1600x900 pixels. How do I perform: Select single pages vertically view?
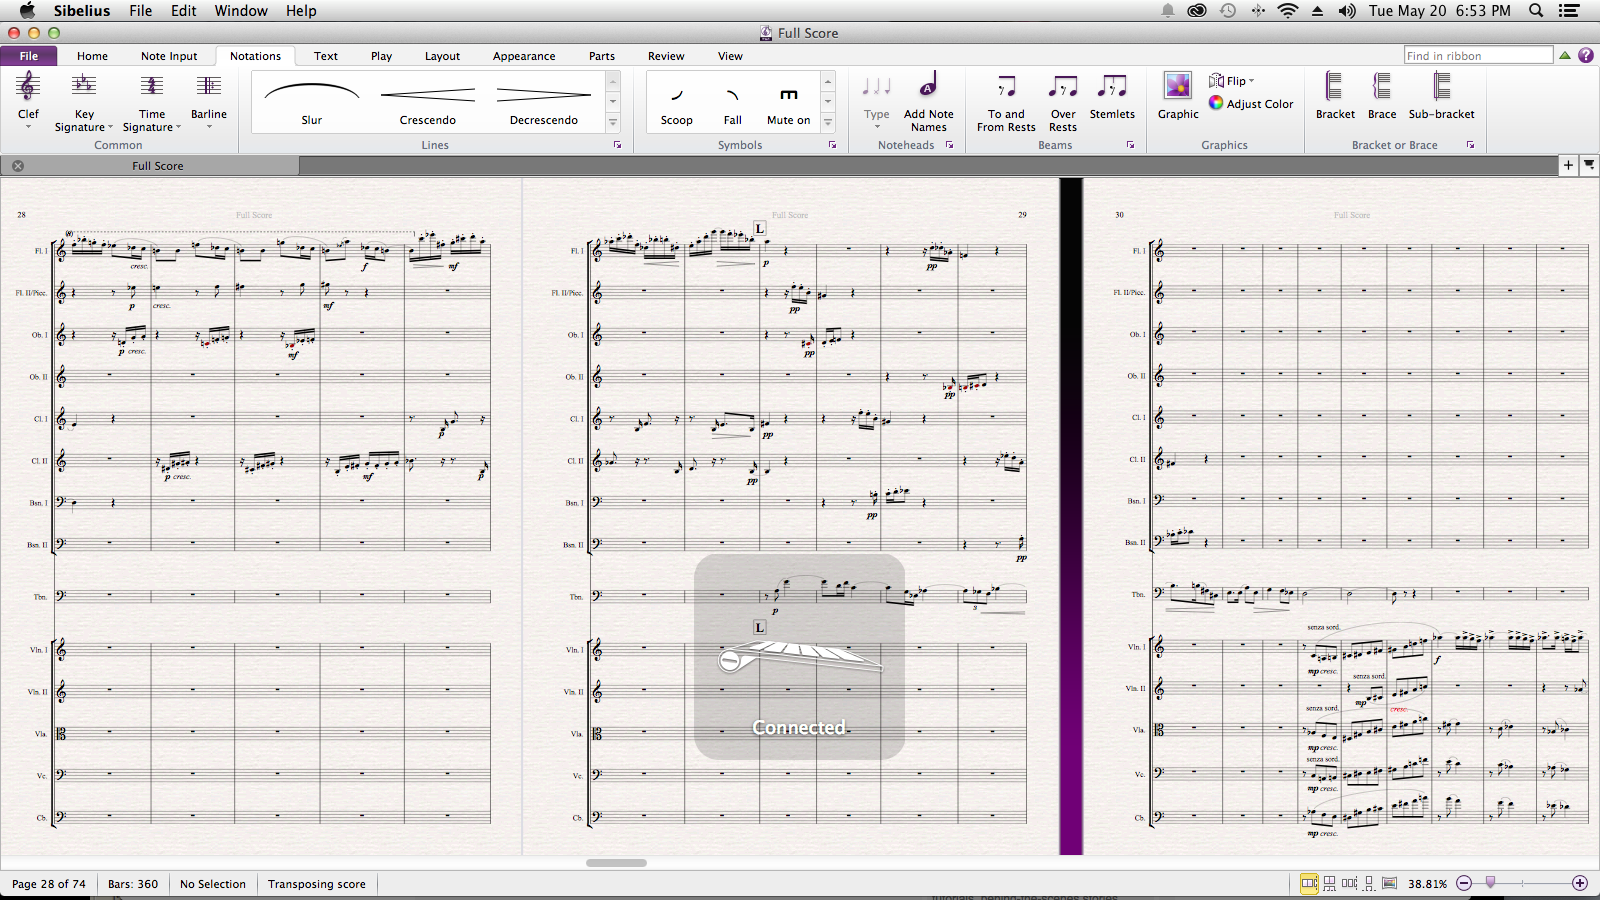coord(1369,883)
